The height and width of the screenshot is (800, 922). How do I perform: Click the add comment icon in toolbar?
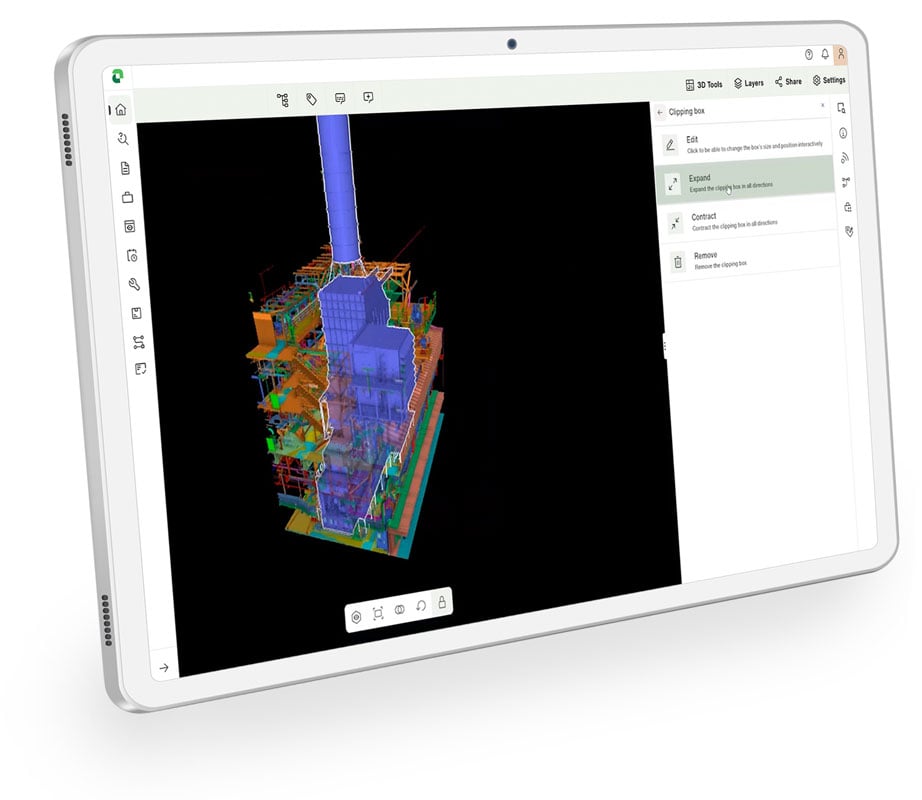pyautogui.click(x=368, y=97)
